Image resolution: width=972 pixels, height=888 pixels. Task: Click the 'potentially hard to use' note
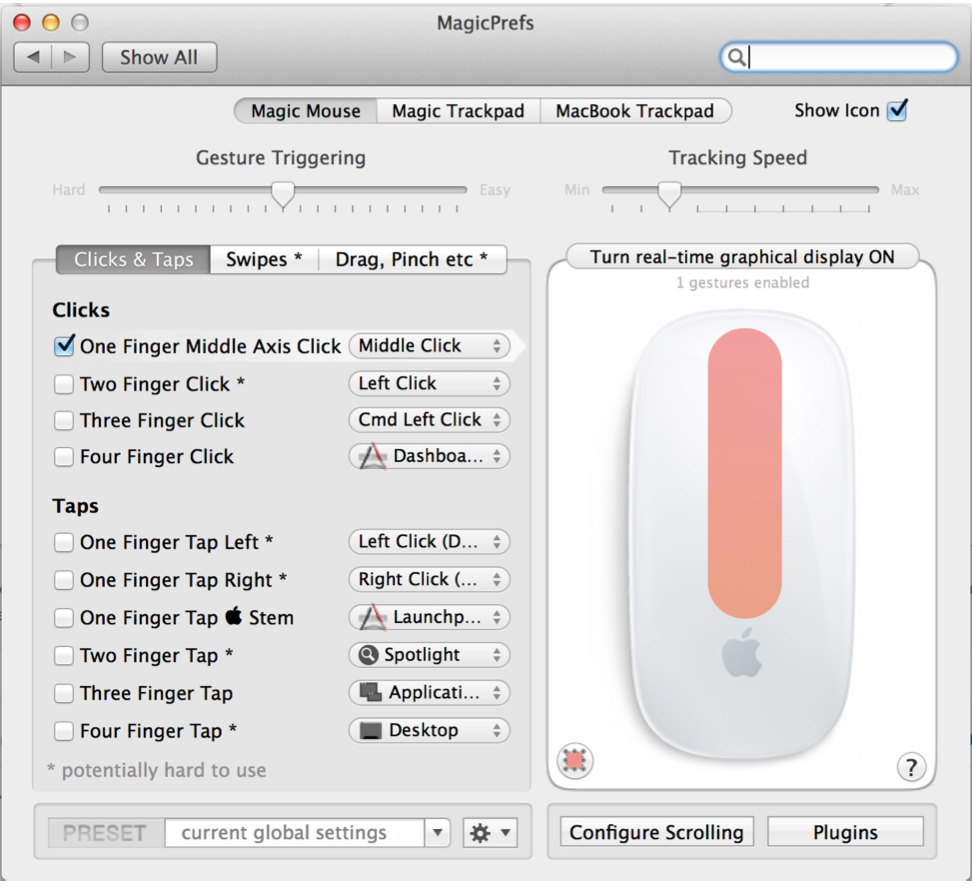[x=157, y=770]
